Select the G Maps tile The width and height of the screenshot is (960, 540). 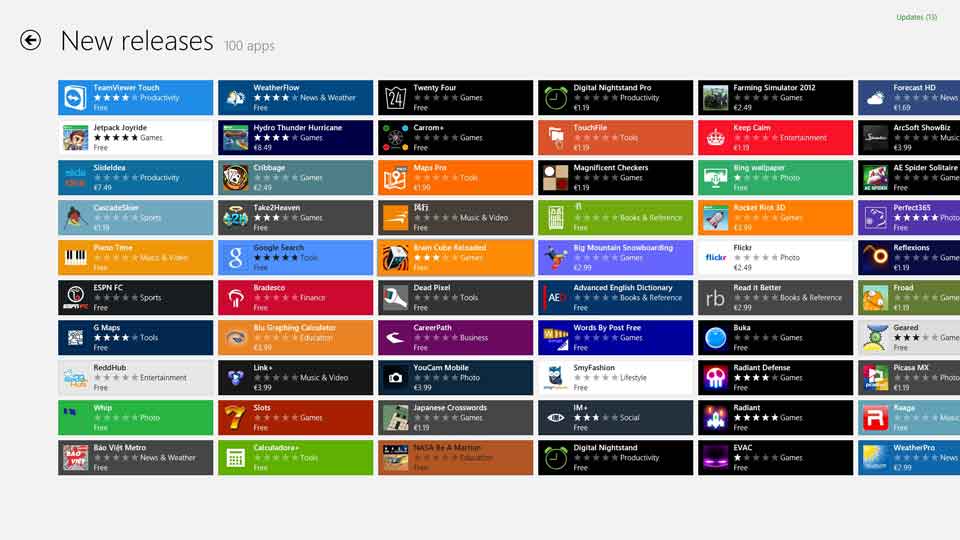coord(136,337)
